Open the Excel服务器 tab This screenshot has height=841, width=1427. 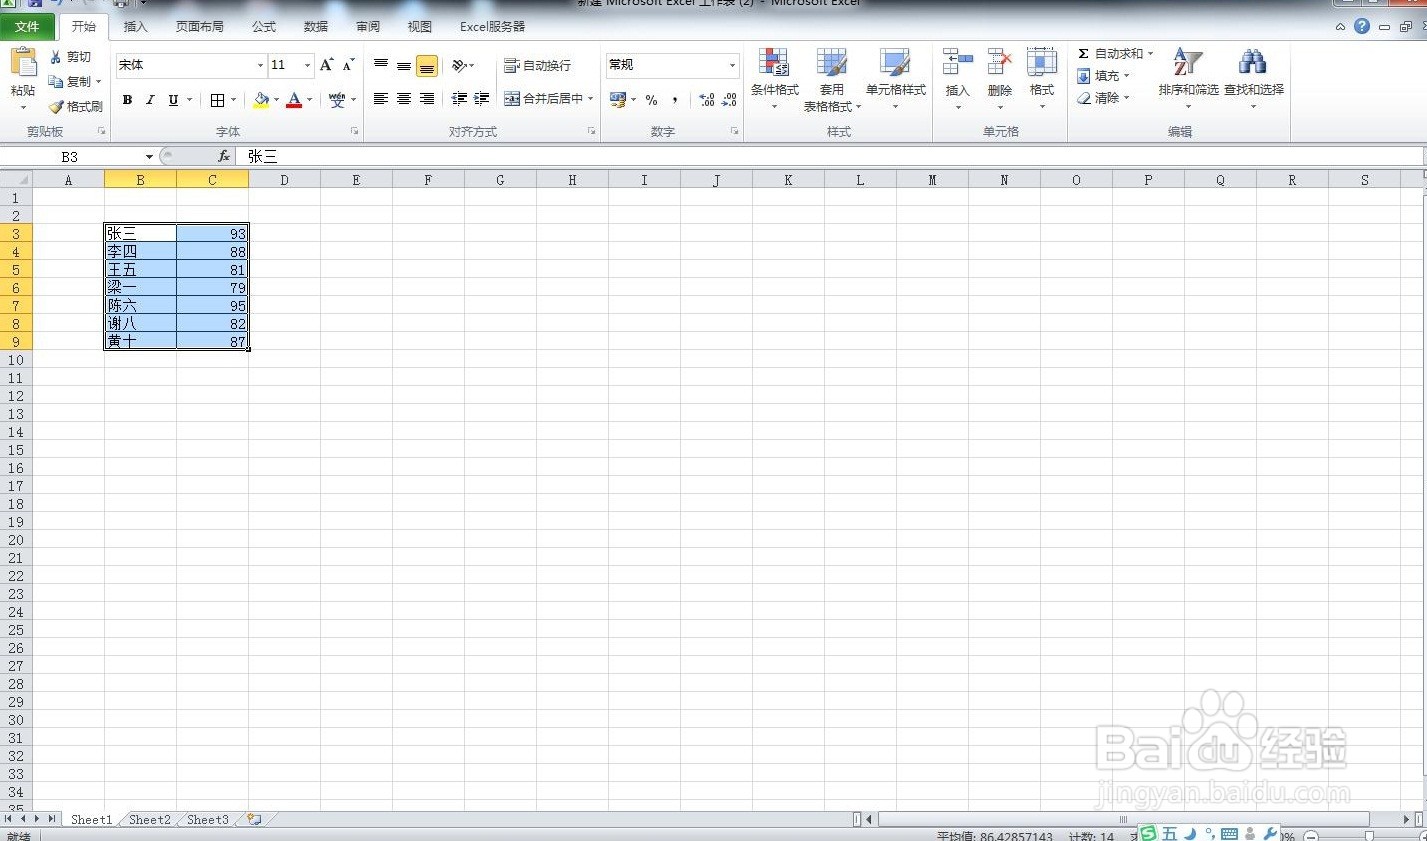pos(492,27)
